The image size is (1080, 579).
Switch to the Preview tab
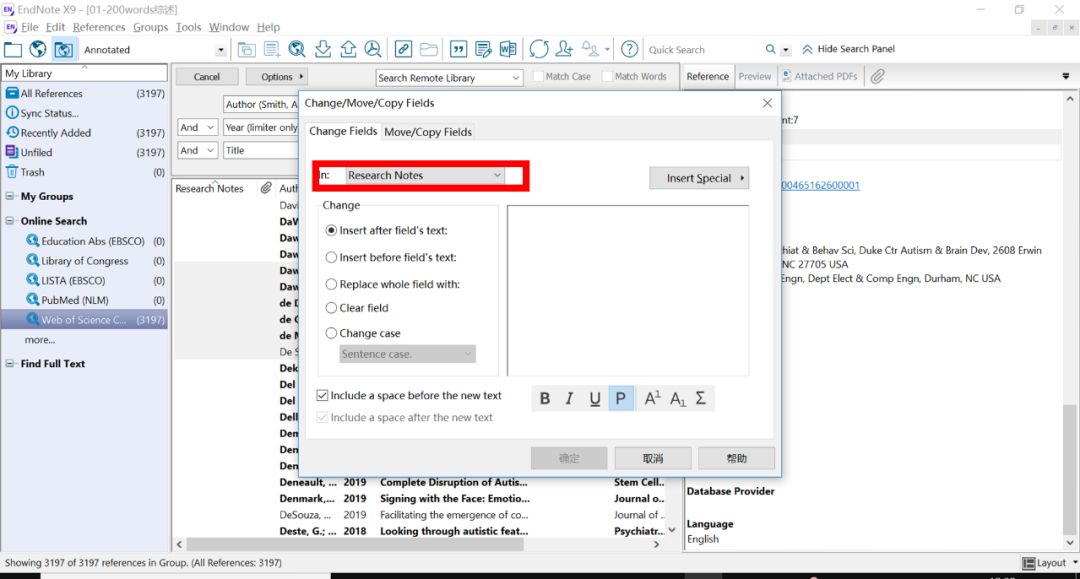point(755,76)
